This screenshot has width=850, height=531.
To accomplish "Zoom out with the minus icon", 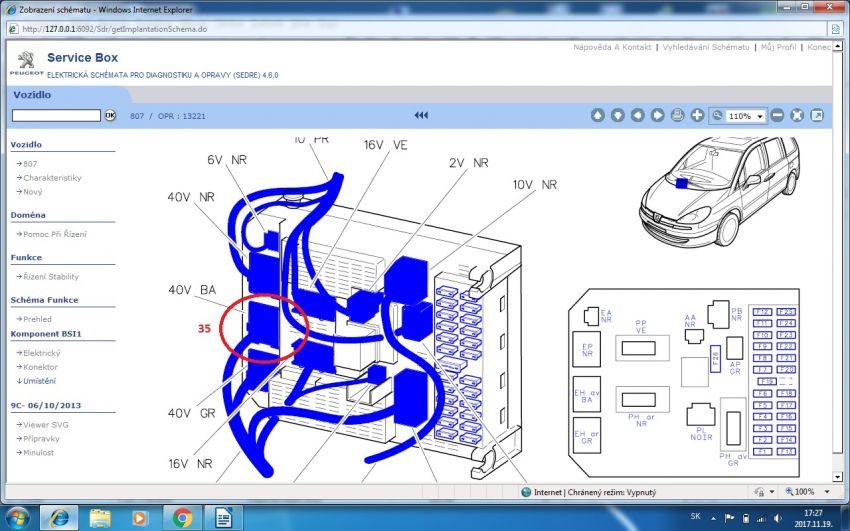I will pyautogui.click(x=777, y=115).
